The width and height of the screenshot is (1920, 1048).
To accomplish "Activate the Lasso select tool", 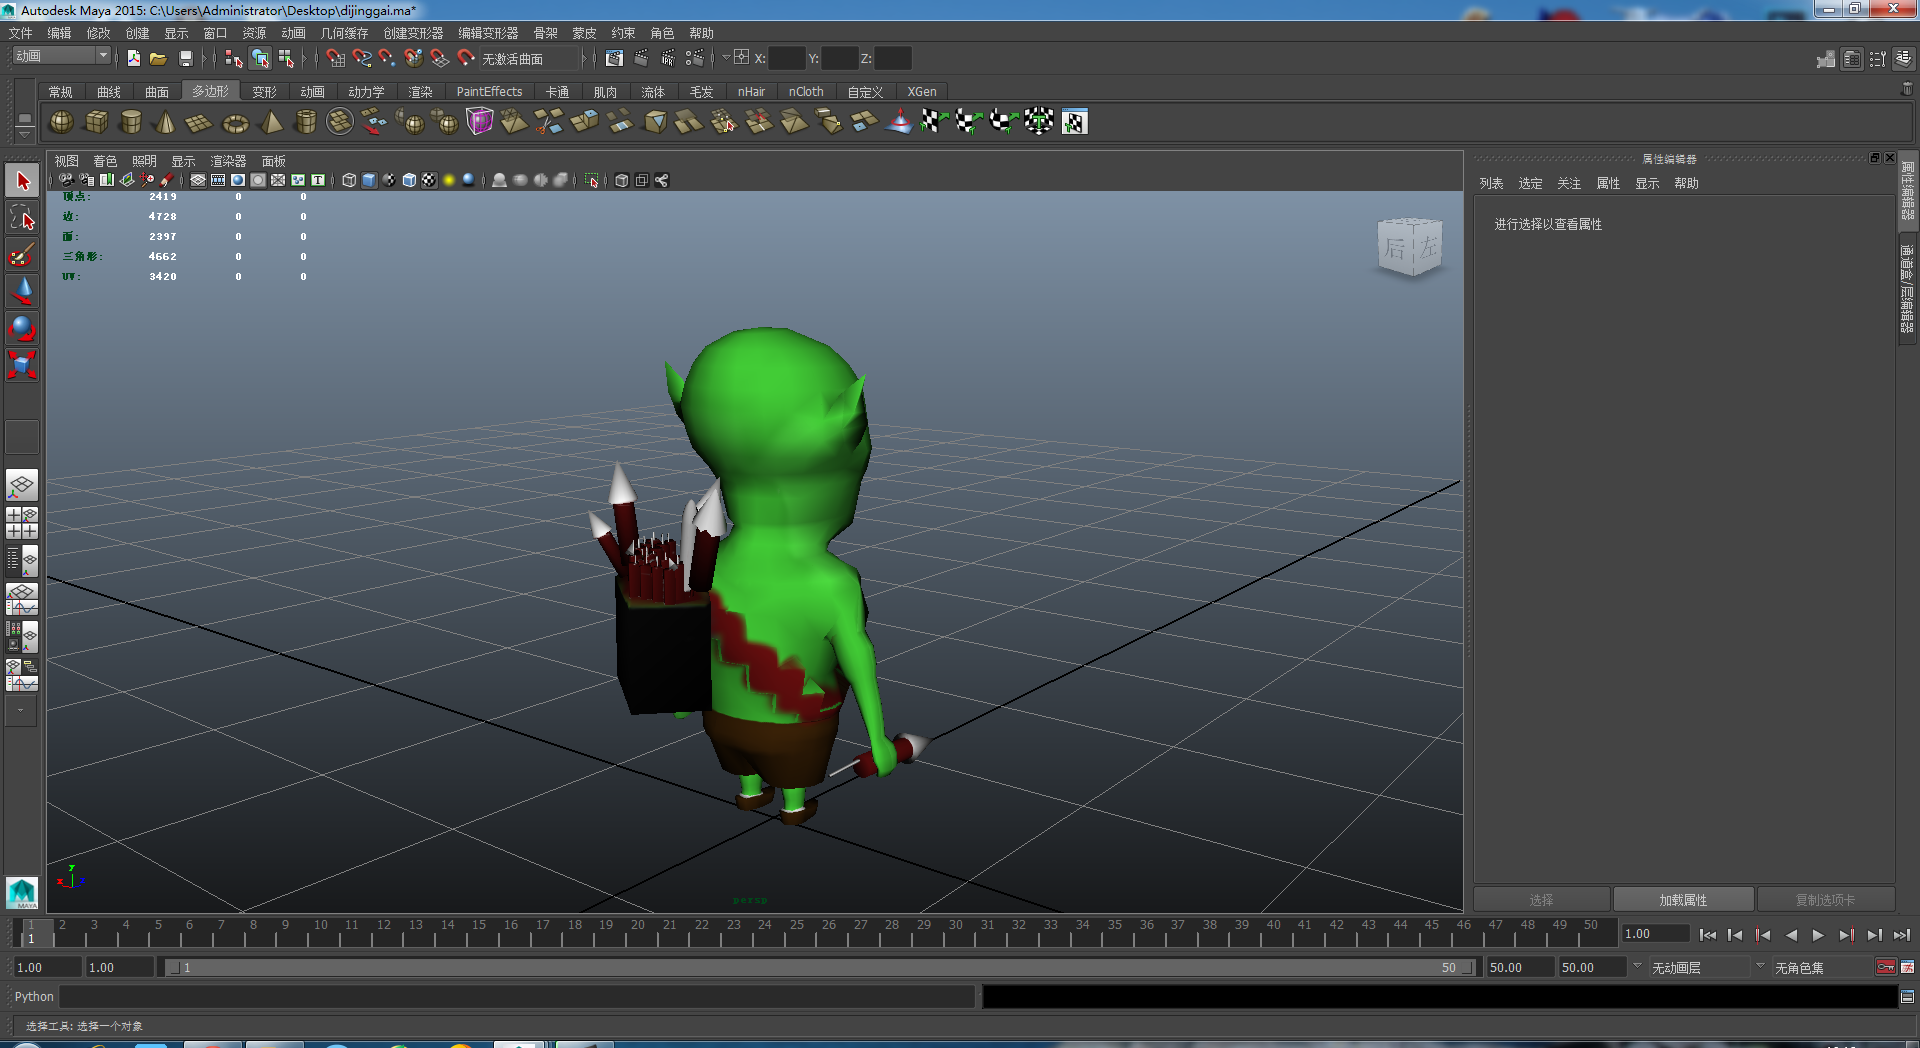I will click(x=22, y=217).
